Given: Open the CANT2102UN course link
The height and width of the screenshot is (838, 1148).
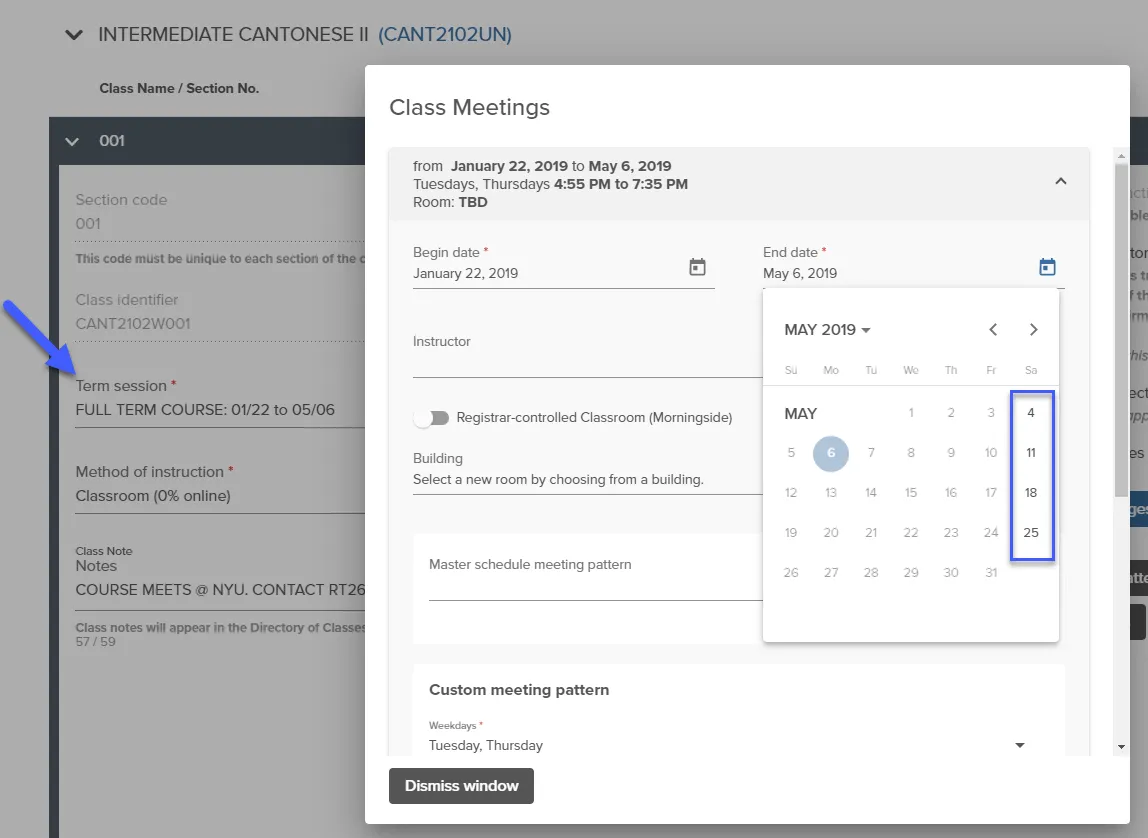Looking at the screenshot, I should pyautogui.click(x=444, y=34).
